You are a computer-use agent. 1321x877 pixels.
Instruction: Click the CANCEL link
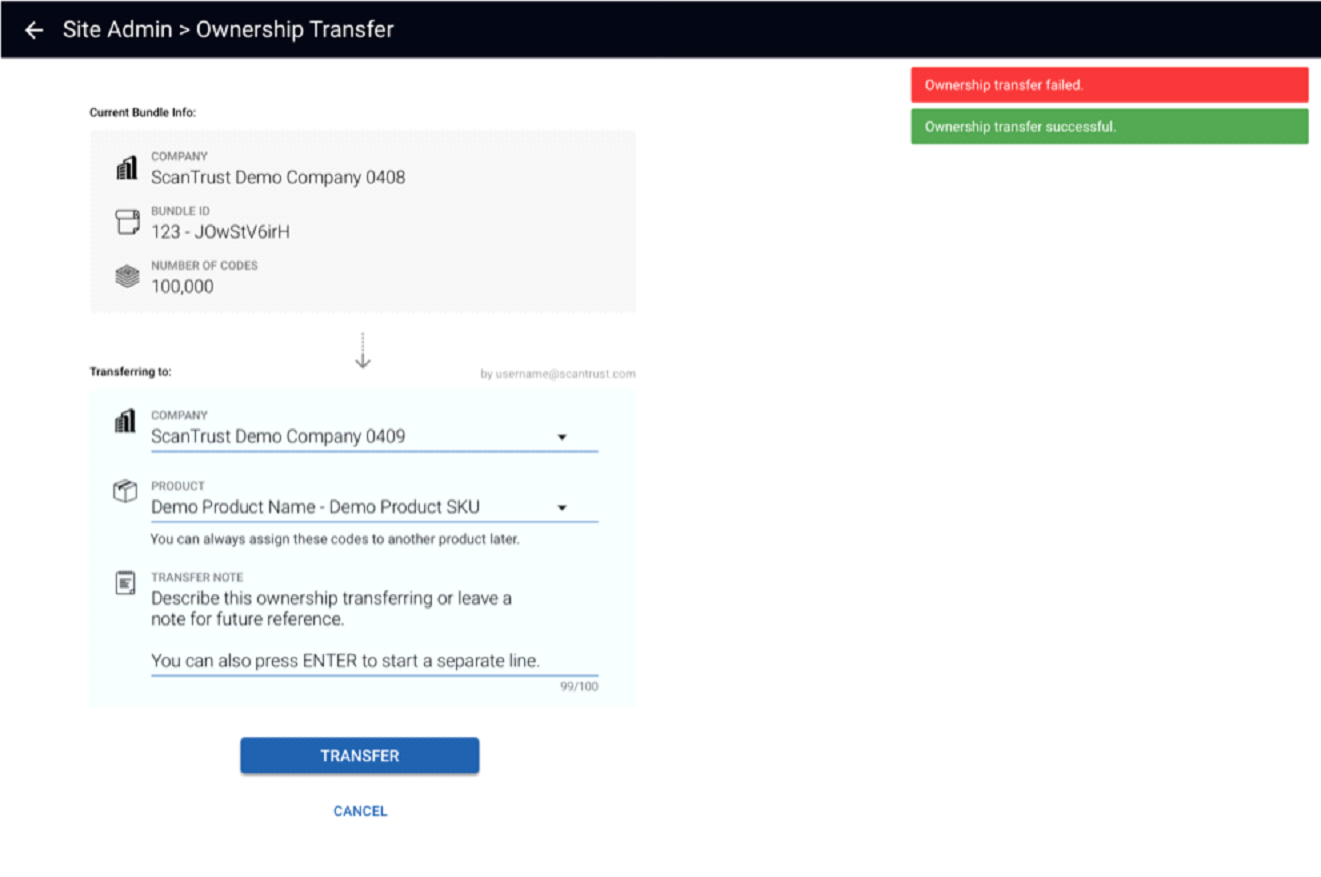click(360, 811)
